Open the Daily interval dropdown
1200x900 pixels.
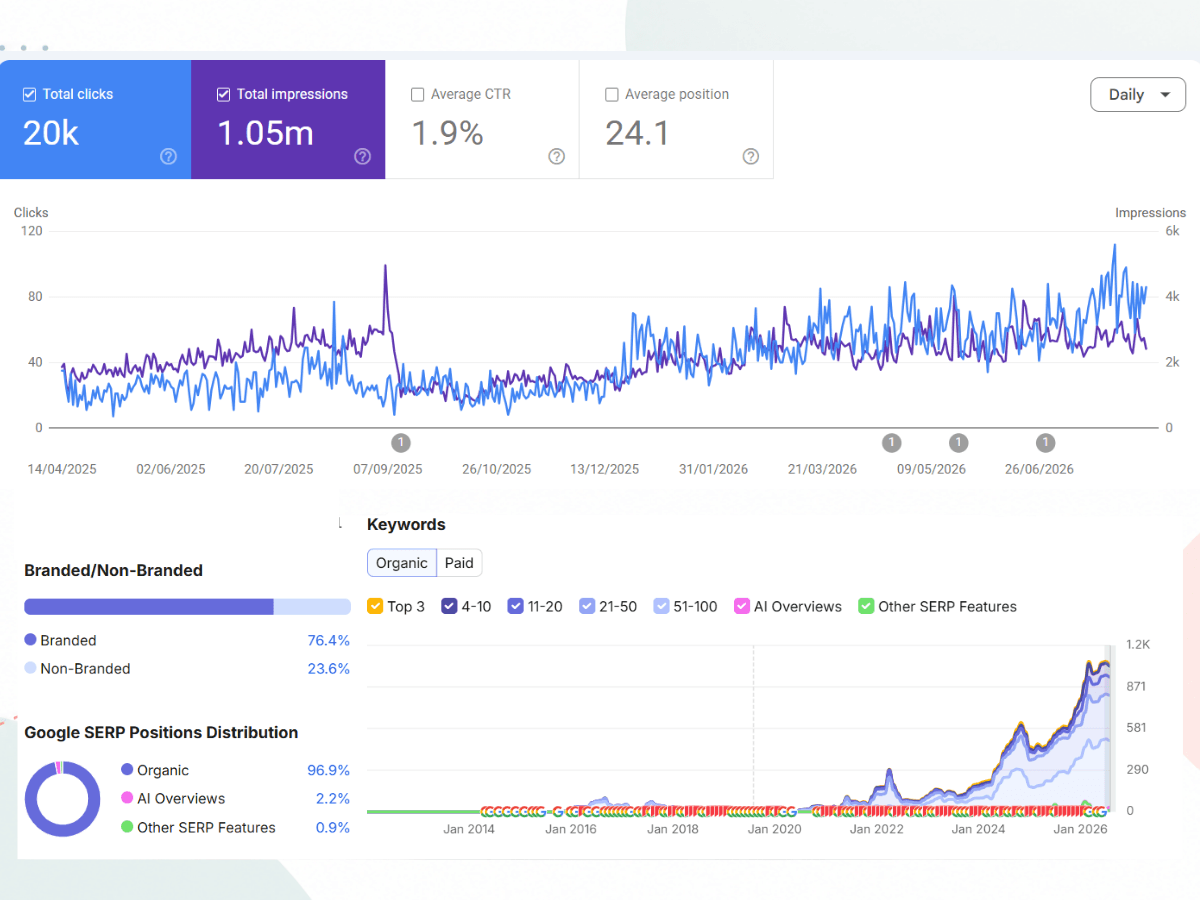pos(1138,95)
